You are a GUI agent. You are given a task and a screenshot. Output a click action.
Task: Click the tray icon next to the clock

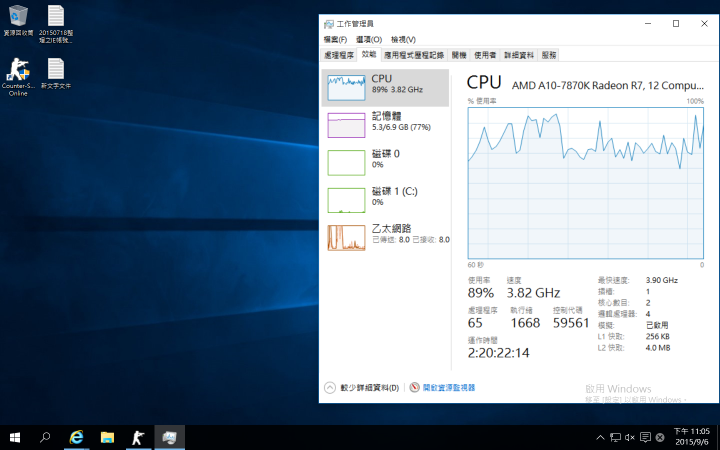(660, 437)
